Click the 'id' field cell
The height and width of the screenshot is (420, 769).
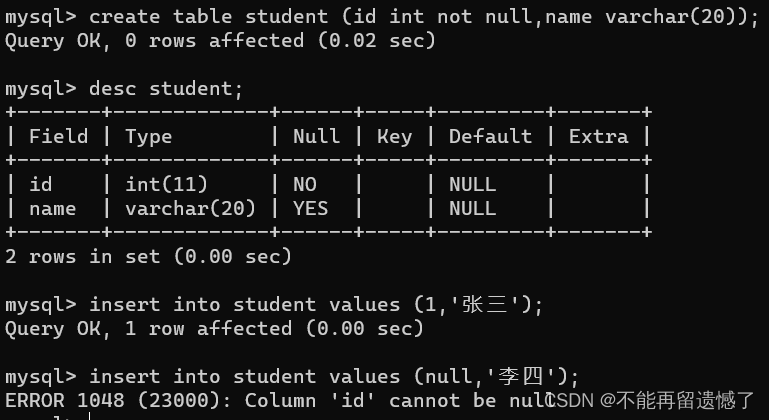[41, 184]
